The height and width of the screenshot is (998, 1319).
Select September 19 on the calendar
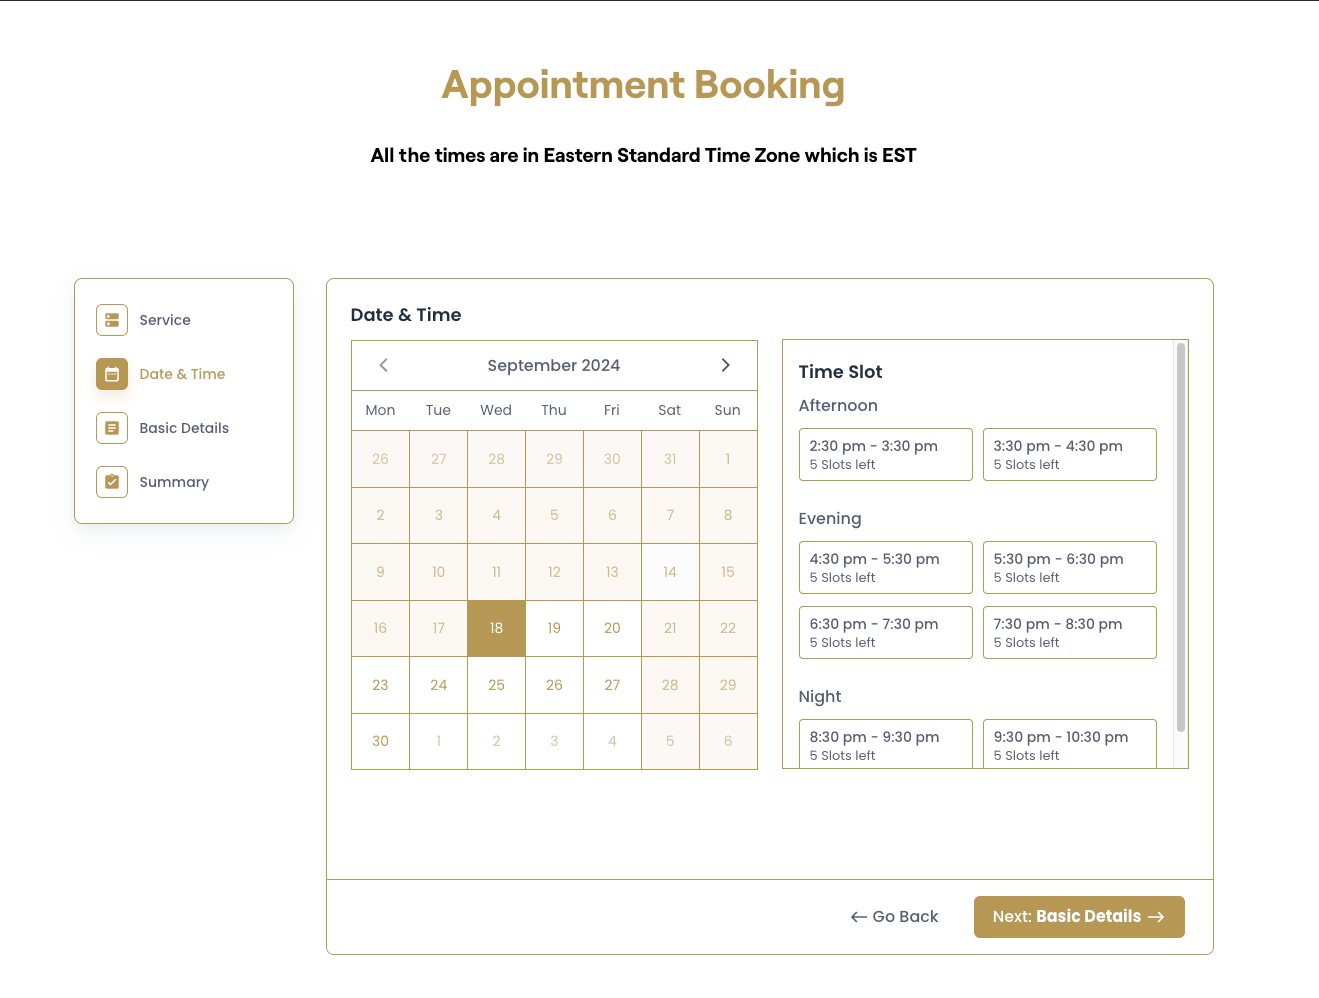tap(554, 628)
